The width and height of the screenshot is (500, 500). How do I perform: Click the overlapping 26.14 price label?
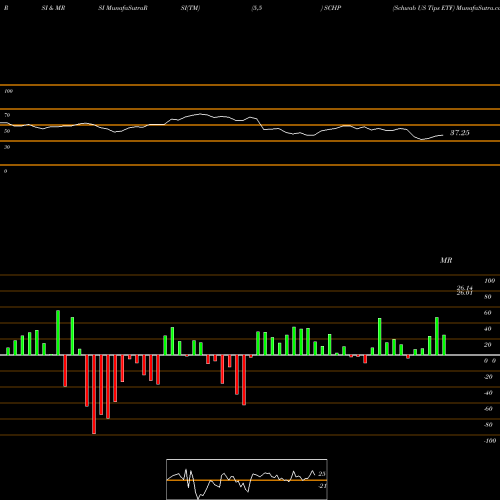click(465, 288)
